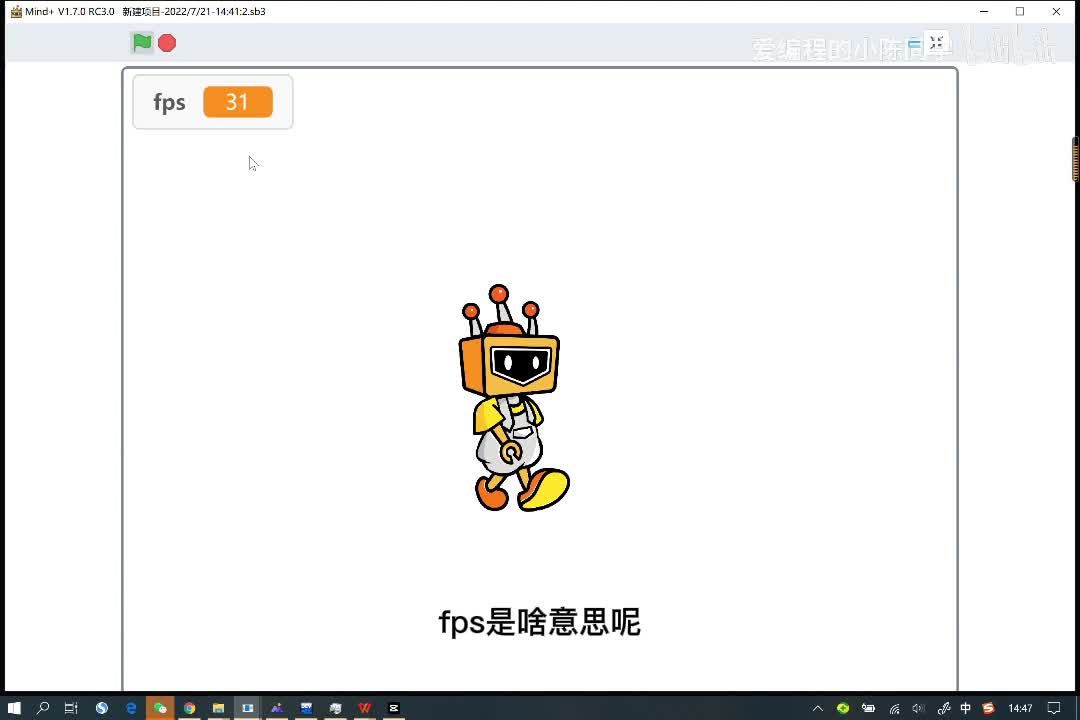
Task: Open the volume control tray icon
Action: tap(917, 708)
